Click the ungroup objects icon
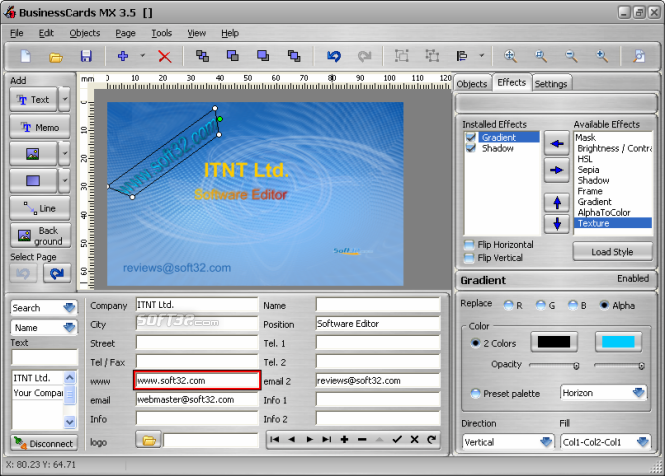Image resolution: width=665 pixels, height=476 pixels. click(x=432, y=56)
